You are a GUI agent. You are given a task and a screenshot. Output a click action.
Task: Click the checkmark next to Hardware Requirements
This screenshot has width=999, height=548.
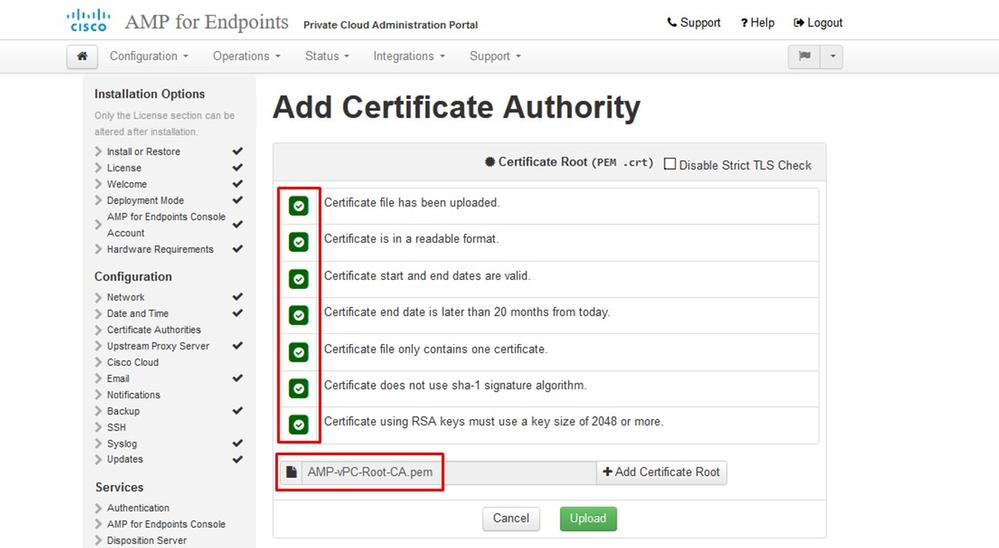(x=238, y=249)
